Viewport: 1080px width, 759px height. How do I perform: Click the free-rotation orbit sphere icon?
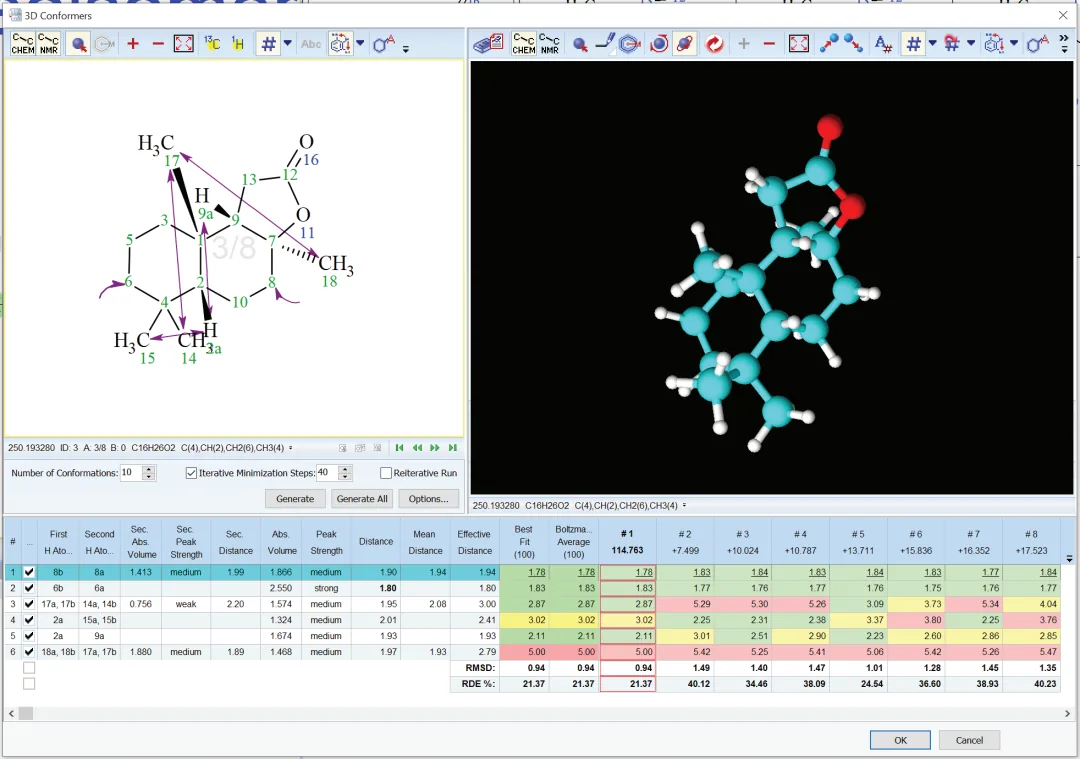pos(685,44)
